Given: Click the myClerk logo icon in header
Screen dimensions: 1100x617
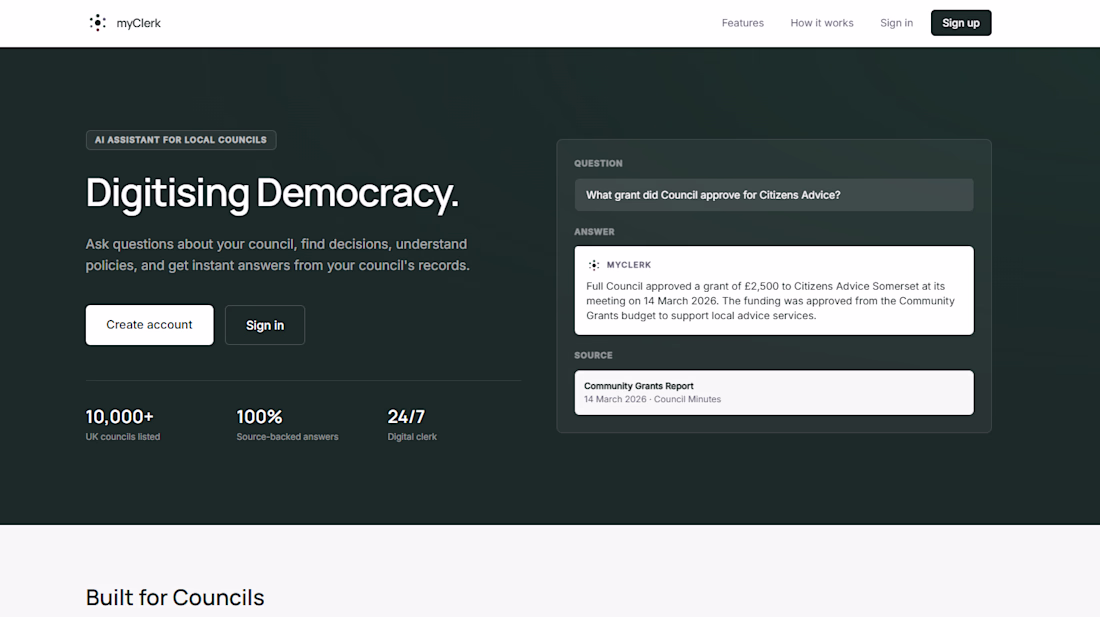Looking at the screenshot, I should coord(98,22).
